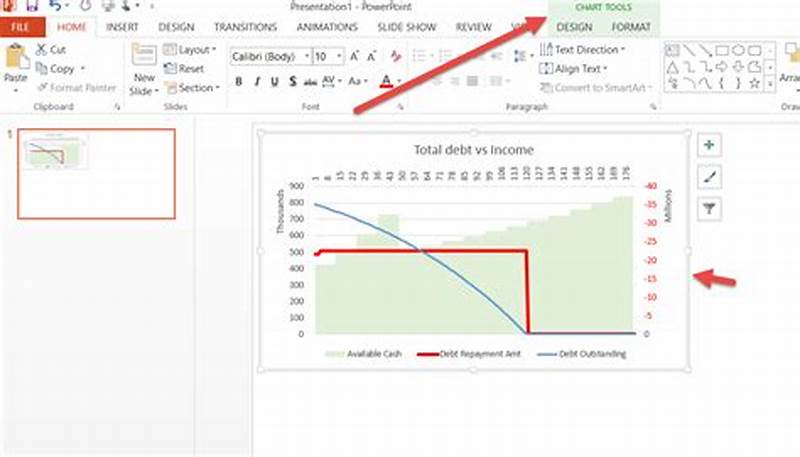
Task: Open the Calibri (Body) font dropdown
Action: (x=307, y=56)
